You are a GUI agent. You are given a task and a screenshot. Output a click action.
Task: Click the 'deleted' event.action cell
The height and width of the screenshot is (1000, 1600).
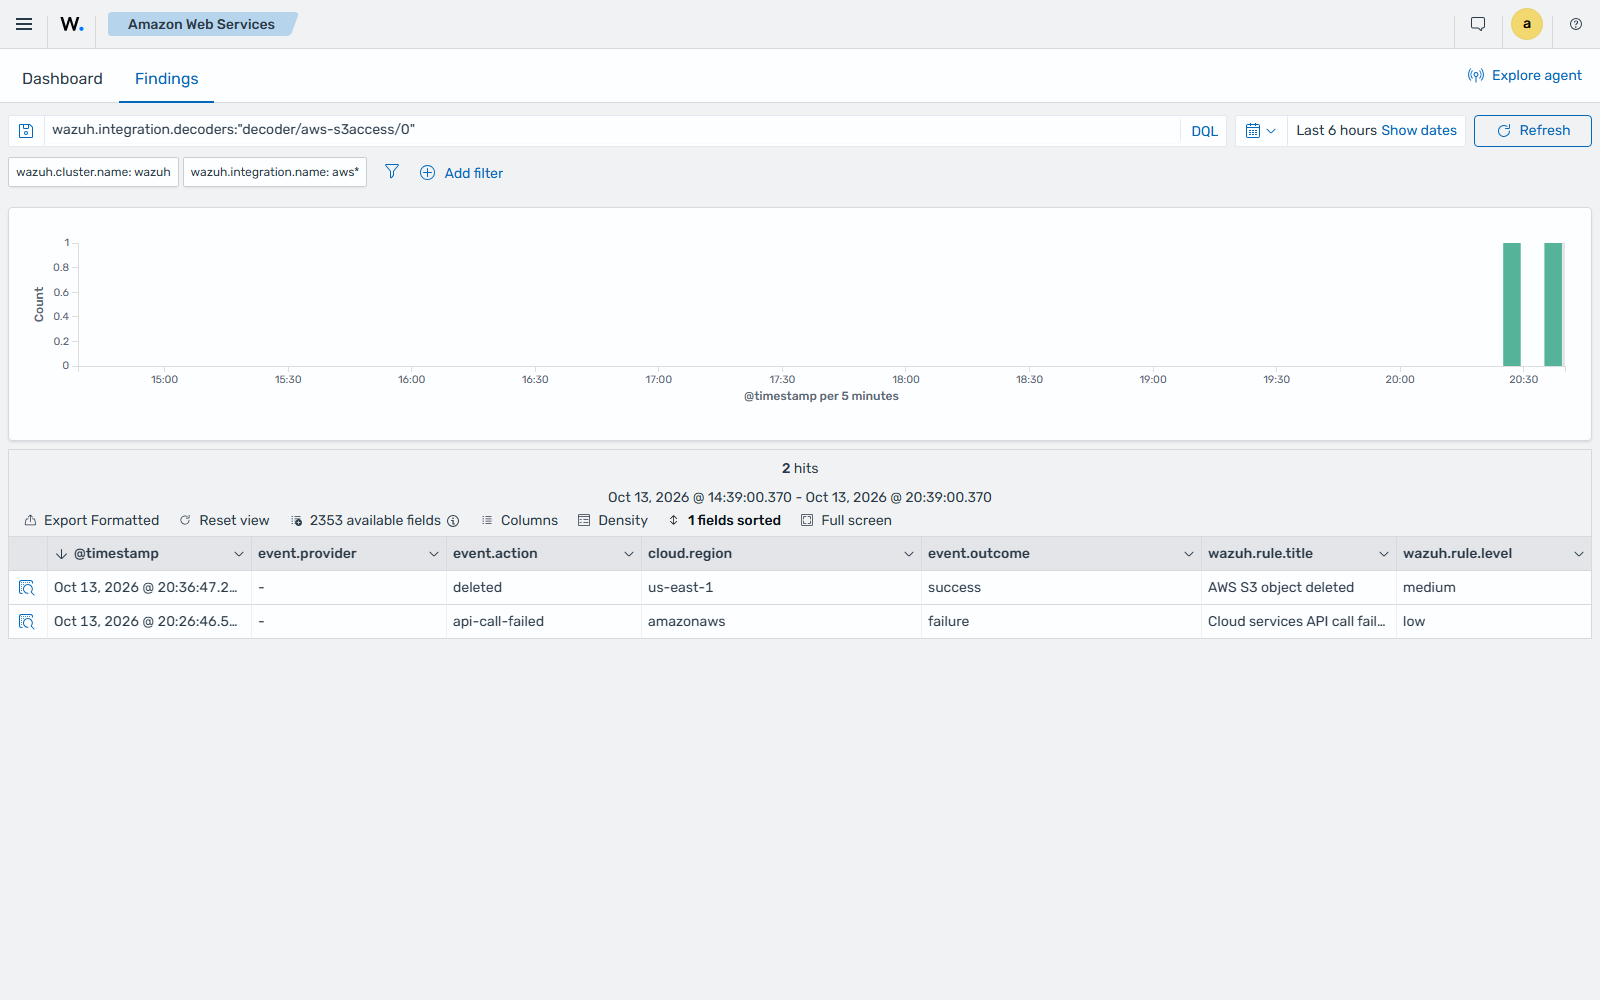pyautogui.click(x=544, y=588)
